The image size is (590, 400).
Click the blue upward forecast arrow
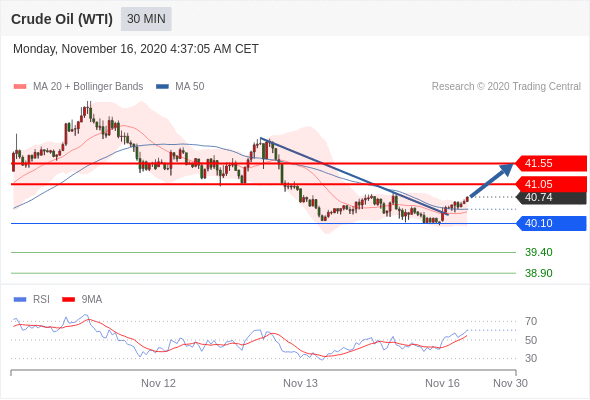point(492,180)
